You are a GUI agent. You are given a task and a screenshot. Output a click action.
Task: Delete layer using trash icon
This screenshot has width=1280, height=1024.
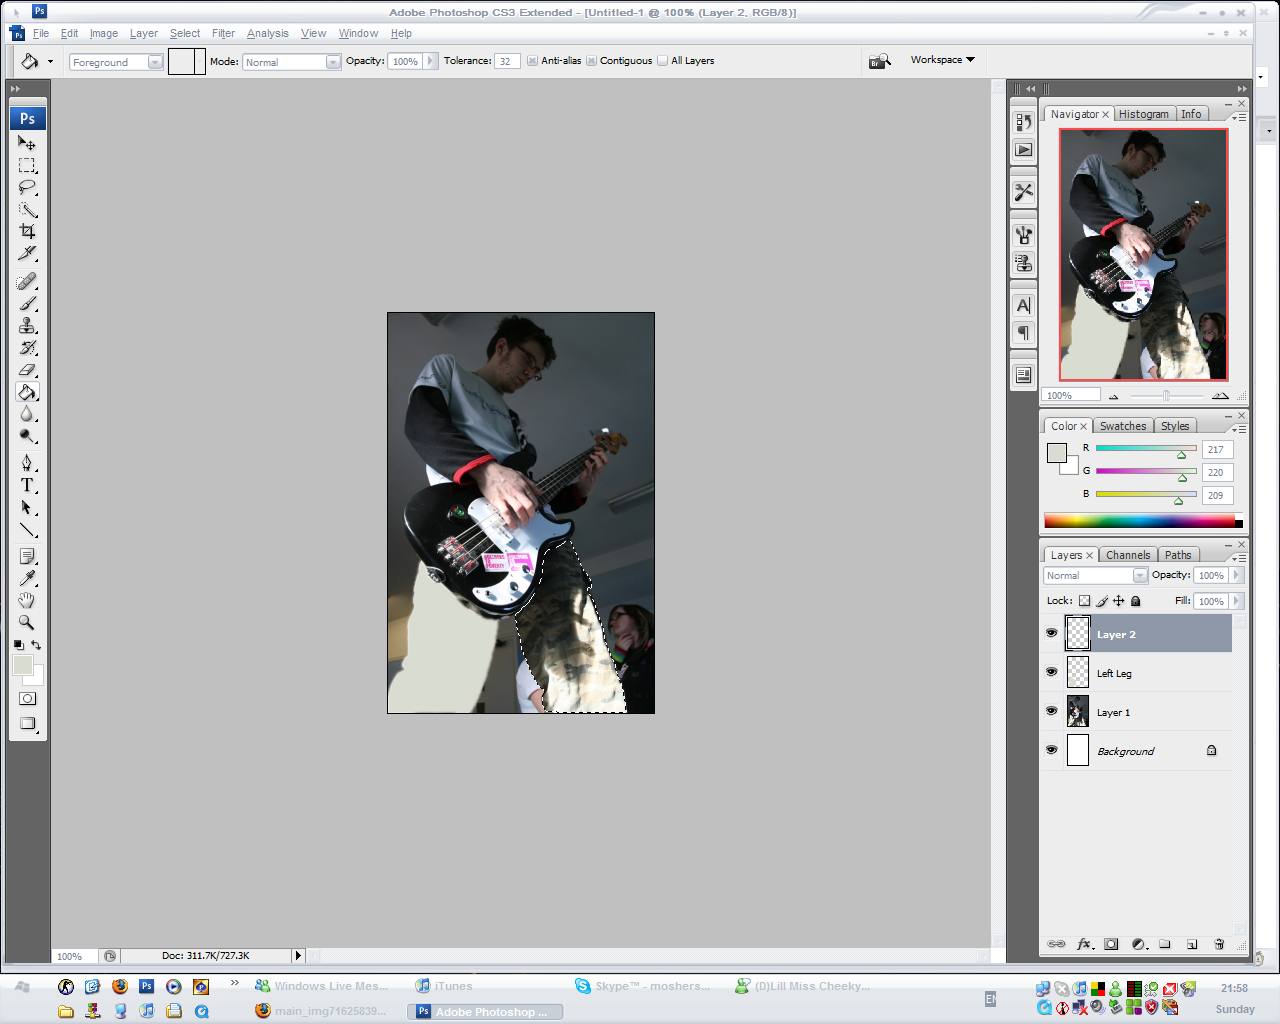[1218, 944]
